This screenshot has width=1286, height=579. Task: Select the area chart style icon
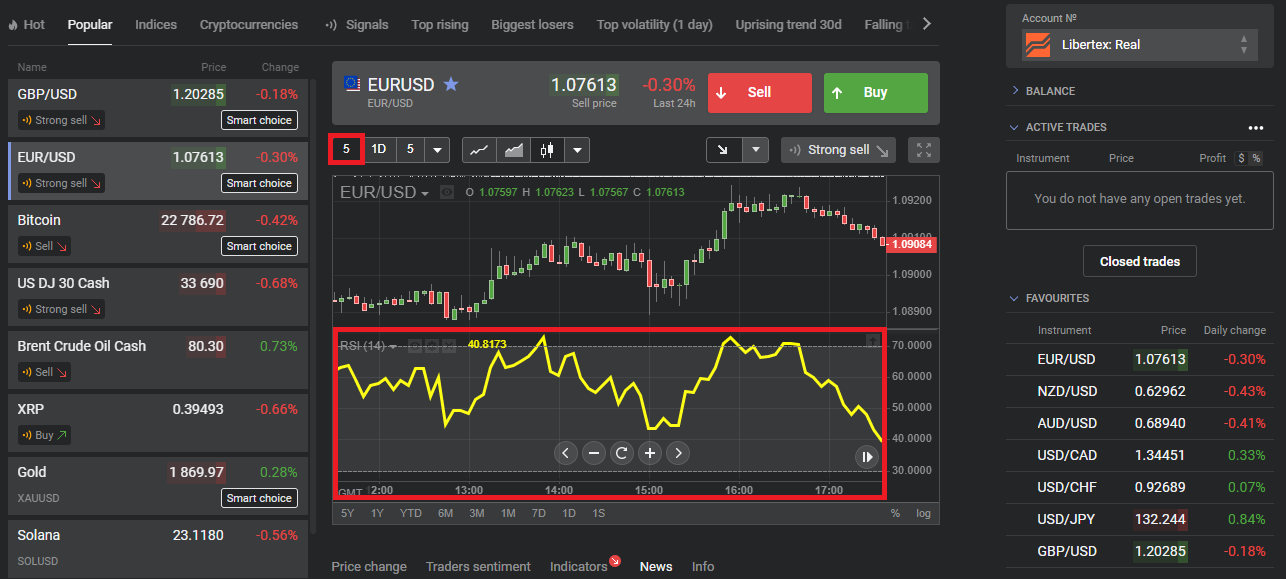(x=513, y=149)
